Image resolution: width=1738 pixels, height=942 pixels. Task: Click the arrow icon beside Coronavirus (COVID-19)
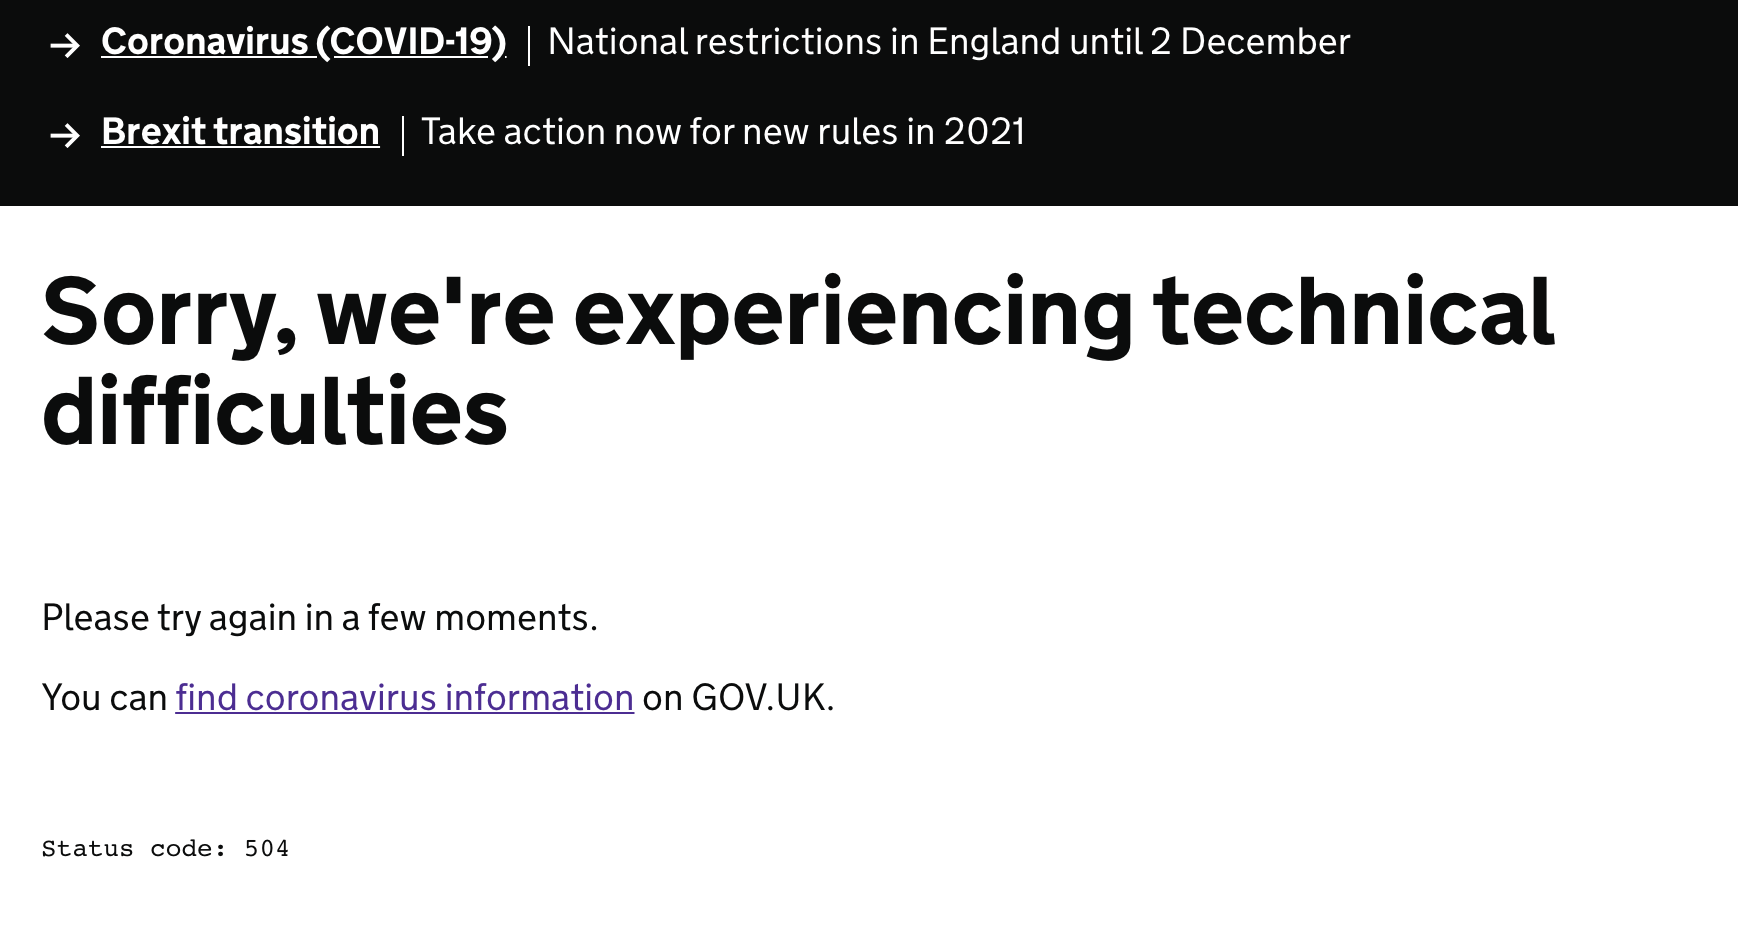click(65, 45)
